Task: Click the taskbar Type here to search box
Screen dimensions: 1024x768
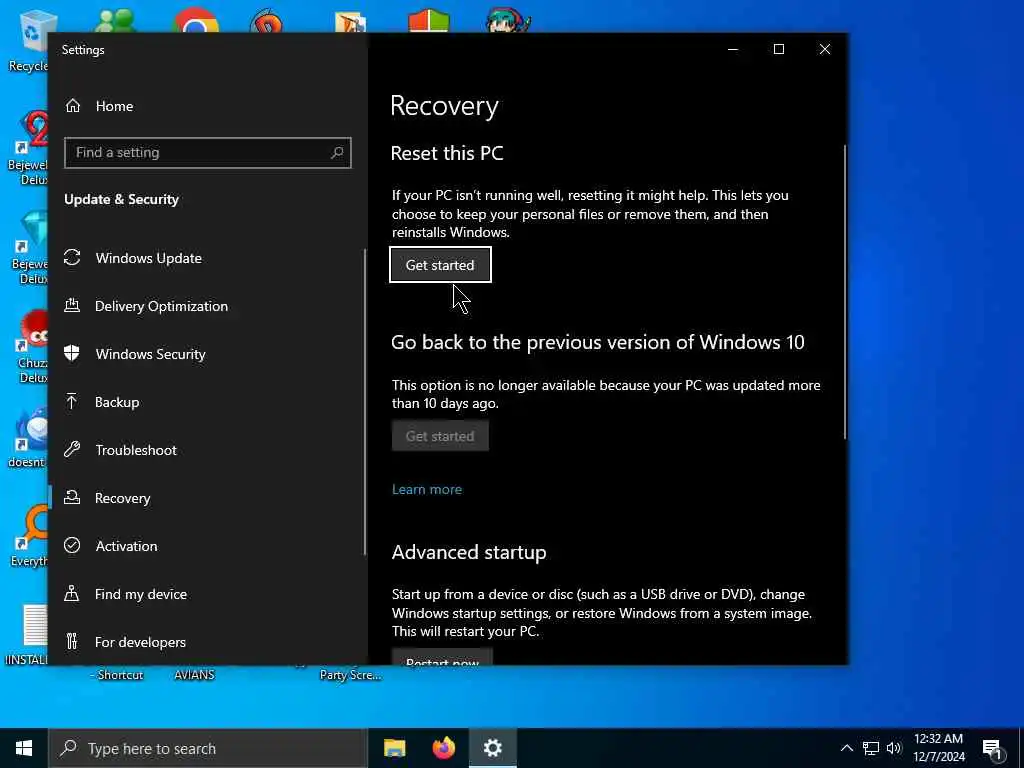Action: (x=208, y=748)
